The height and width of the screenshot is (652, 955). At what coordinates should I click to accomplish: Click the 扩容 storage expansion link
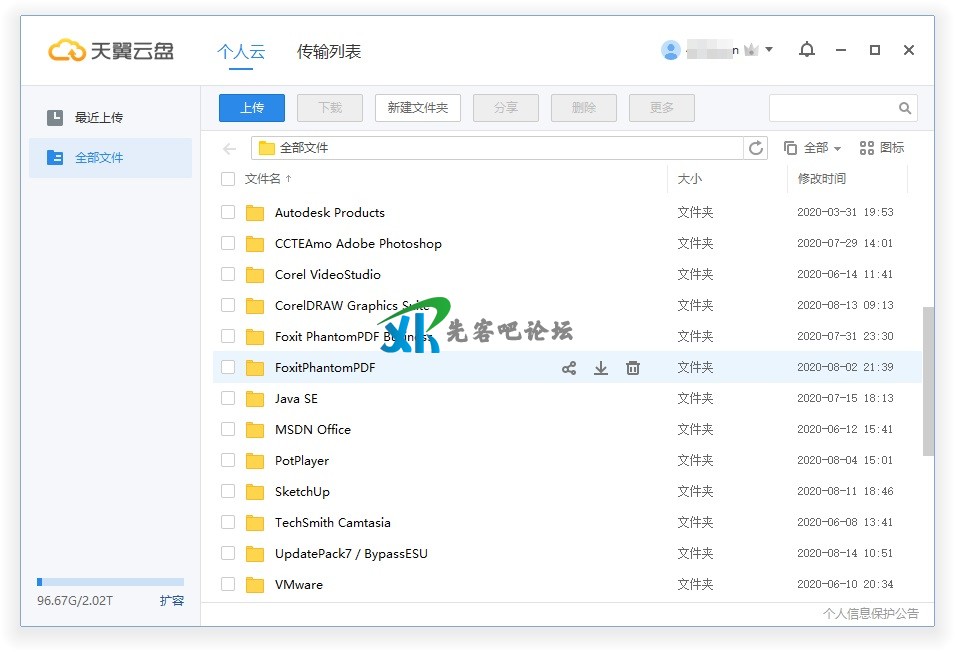(172, 601)
